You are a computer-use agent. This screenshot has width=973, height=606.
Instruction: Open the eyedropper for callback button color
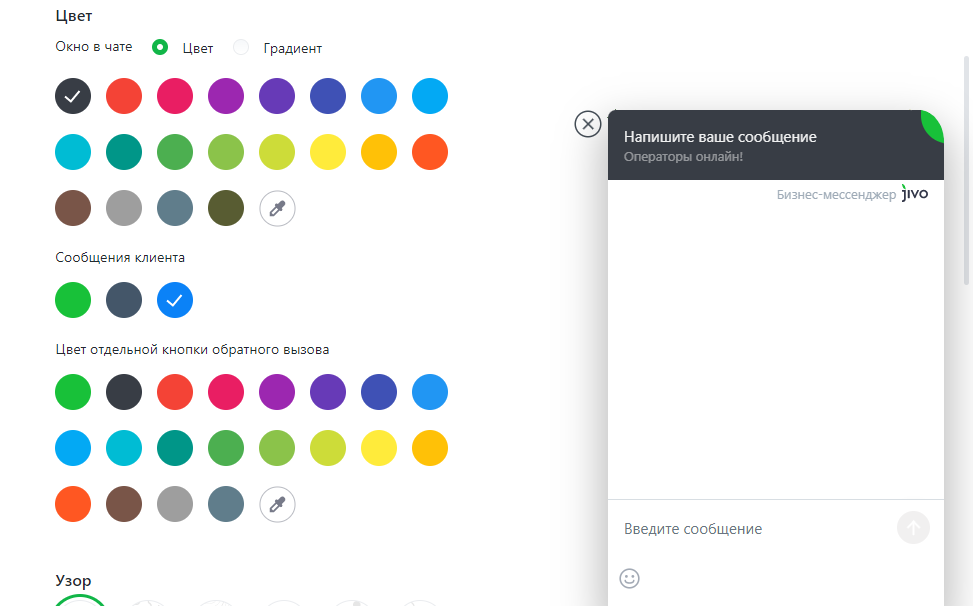tap(277, 504)
